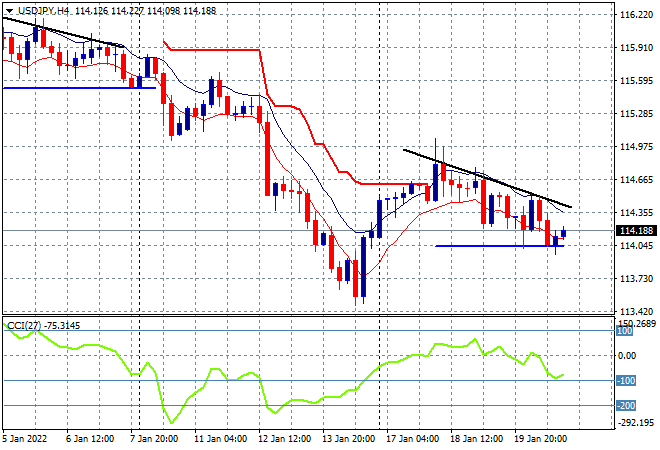The width and height of the screenshot is (660, 450).
Task: Select the black descending trendline on the right
Action: [487, 178]
